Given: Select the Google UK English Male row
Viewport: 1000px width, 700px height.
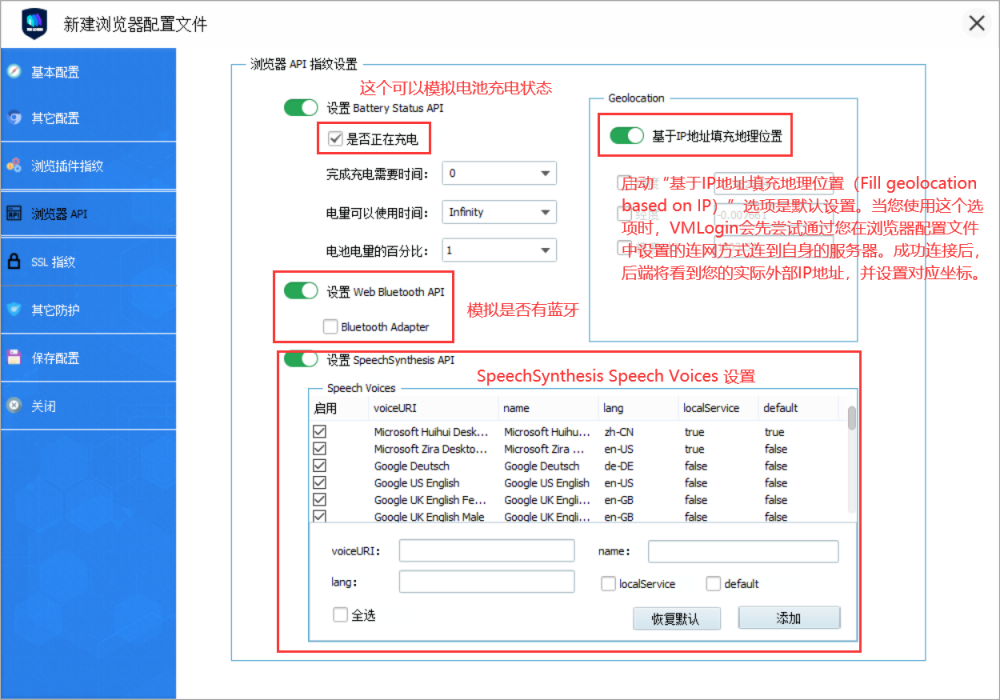Looking at the screenshot, I should tap(578, 517).
